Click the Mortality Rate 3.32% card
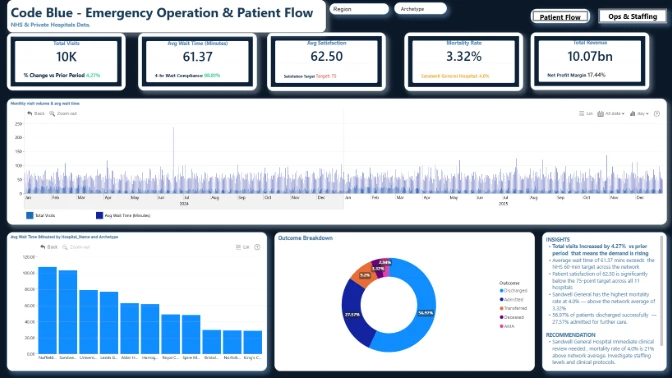Screen dimensions: 672x378 click(x=464, y=61)
